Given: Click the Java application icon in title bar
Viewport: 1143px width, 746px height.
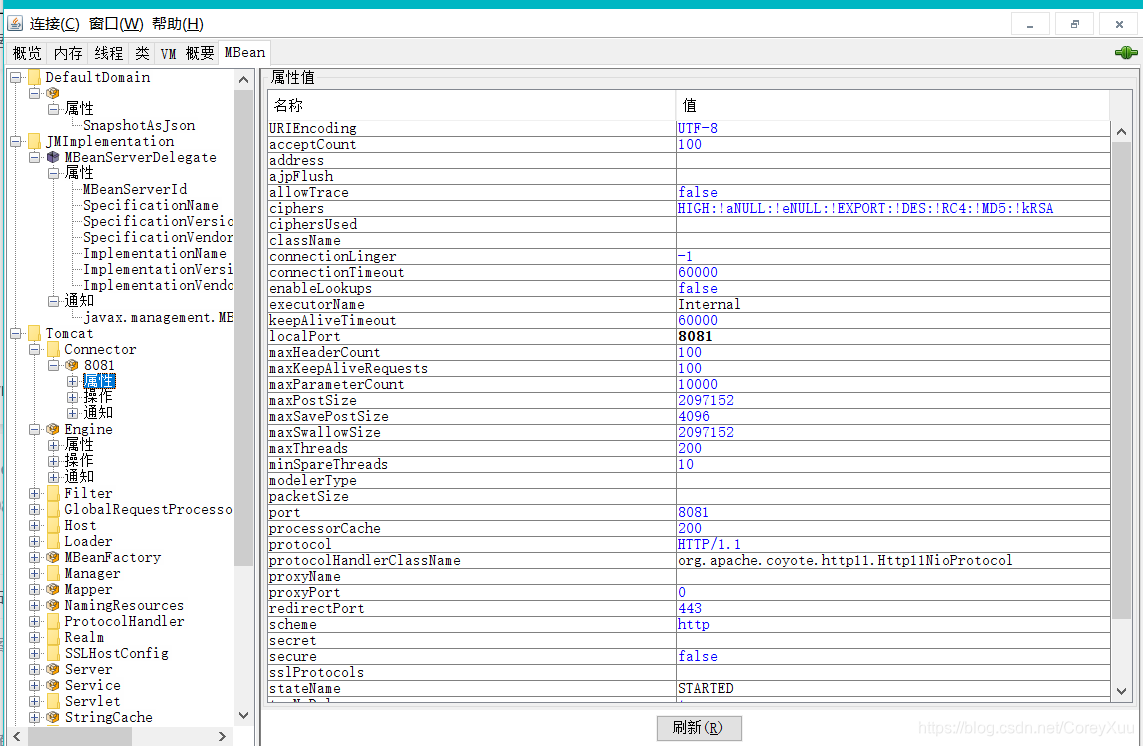Looking at the screenshot, I should (15, 23).
